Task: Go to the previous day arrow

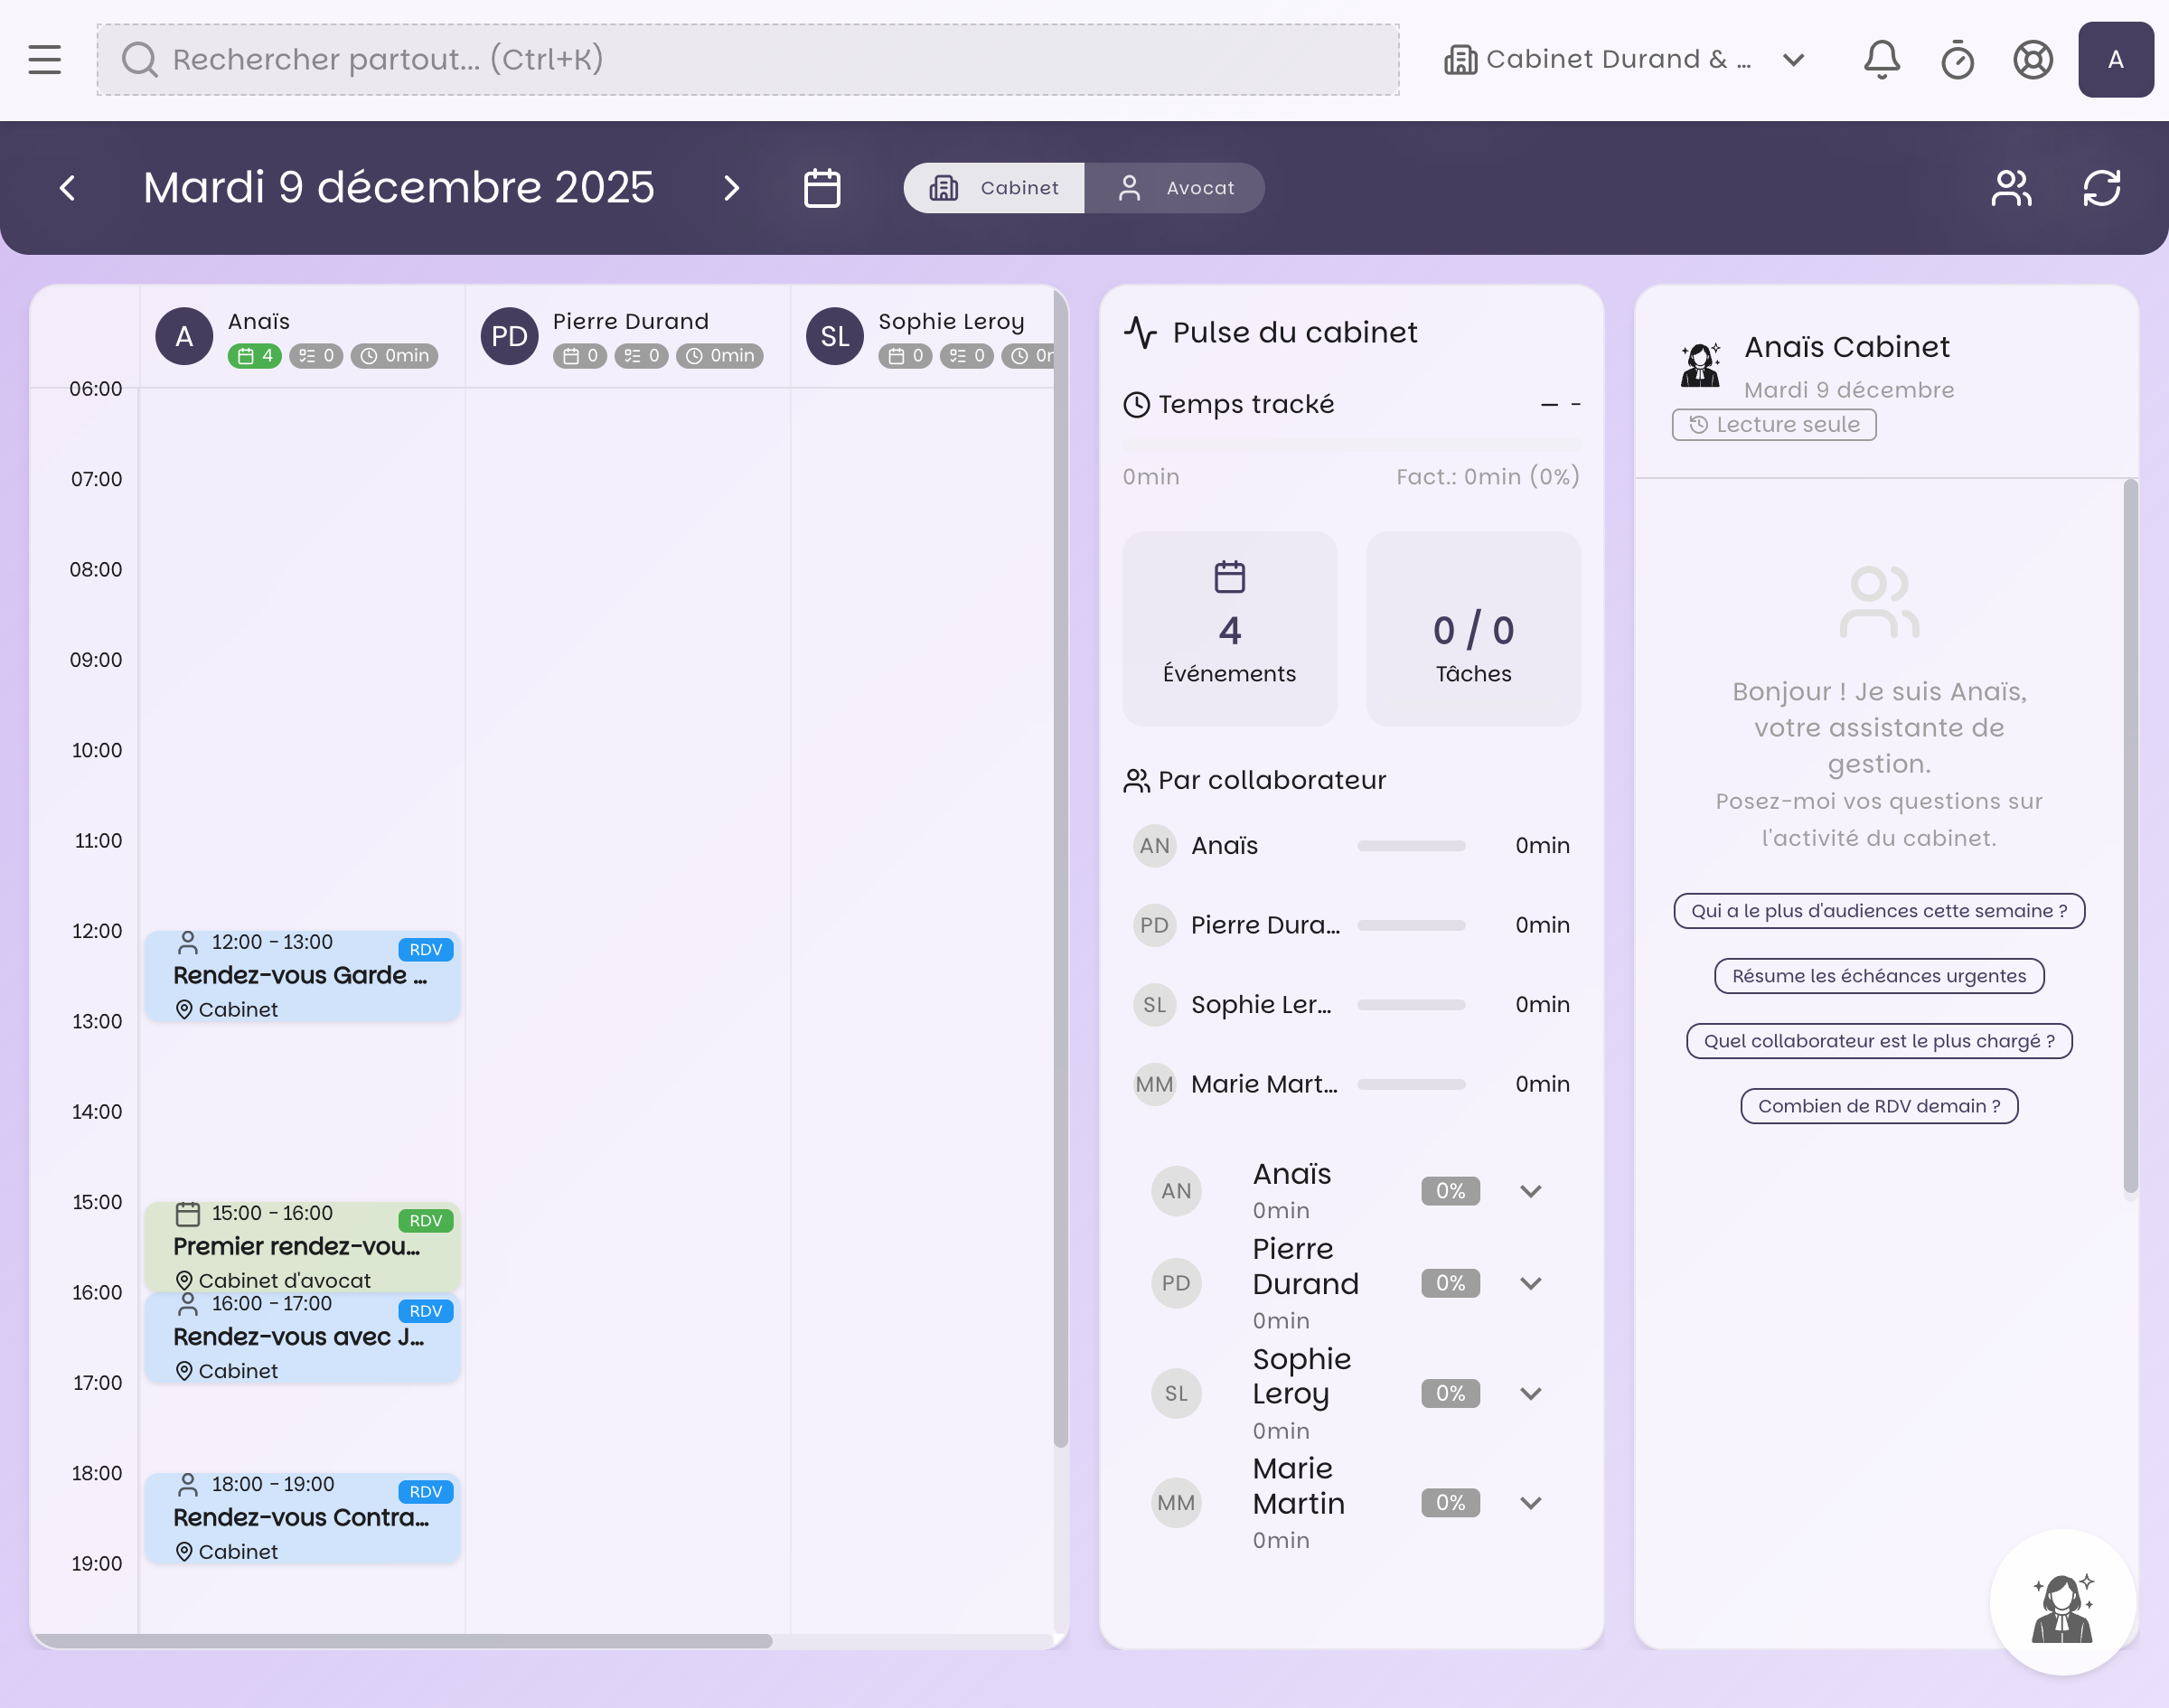Action: 68,188
